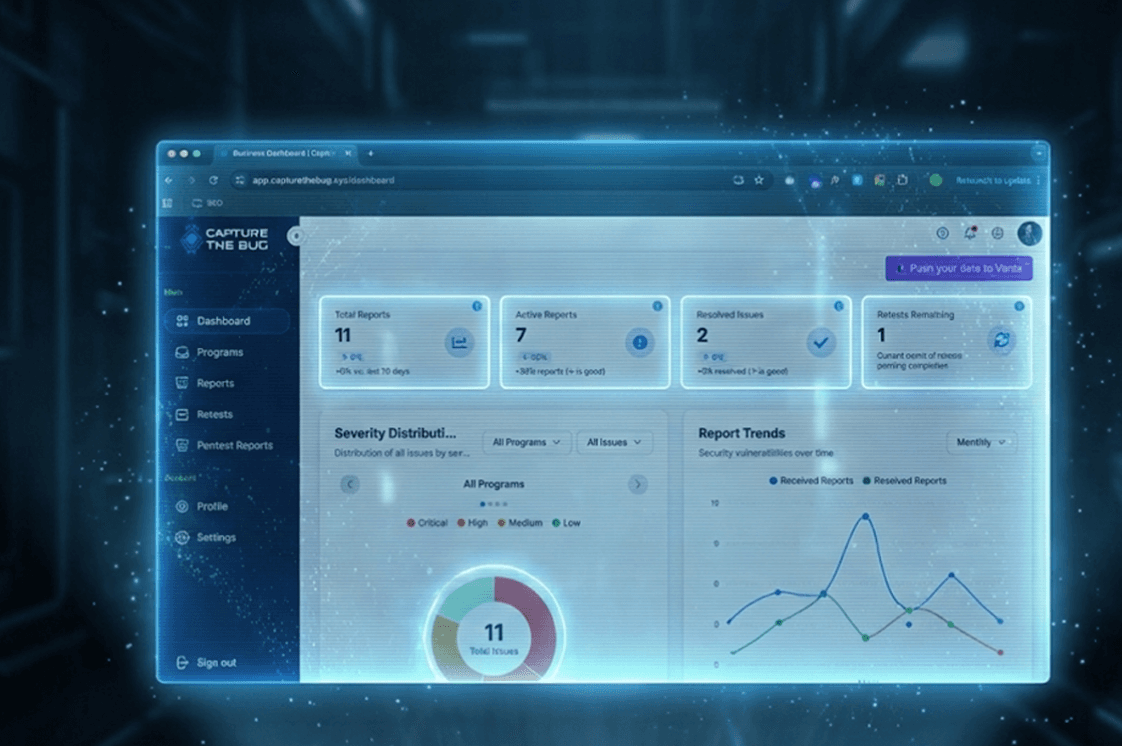The image size is (1122, 746).
Task: Click the Retests Remaining value 1
Action: tap(882, 335)
